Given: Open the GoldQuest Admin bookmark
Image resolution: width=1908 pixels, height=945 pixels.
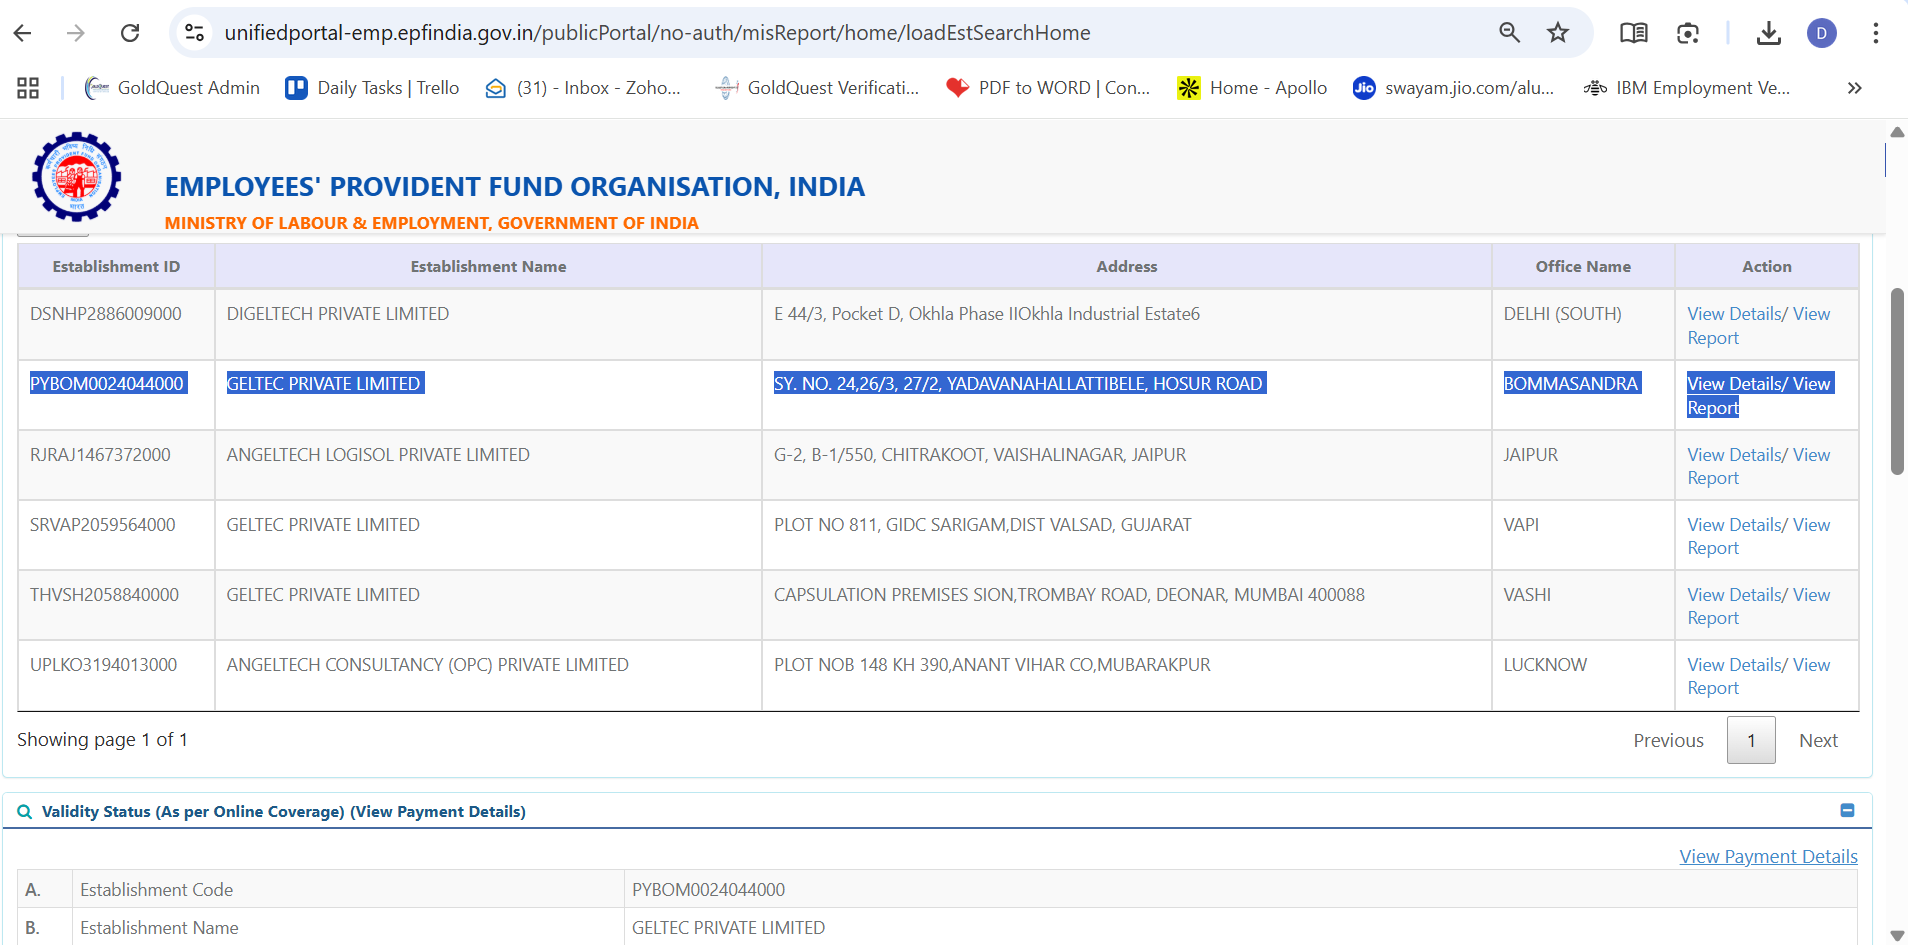Looking at the screenshot, I should pos(173,88).
